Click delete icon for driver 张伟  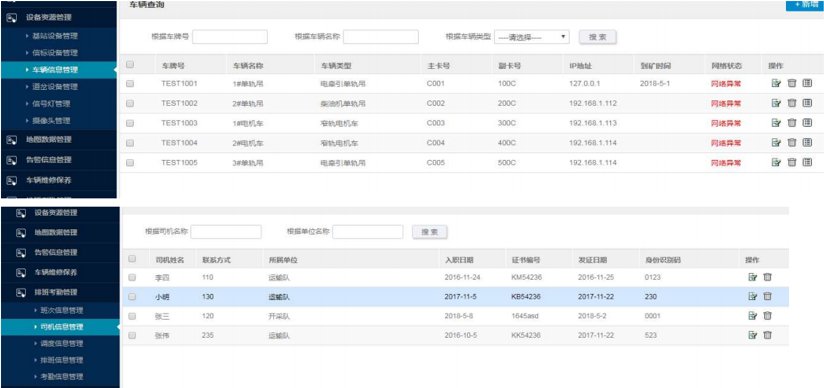(x=767, y=335)
